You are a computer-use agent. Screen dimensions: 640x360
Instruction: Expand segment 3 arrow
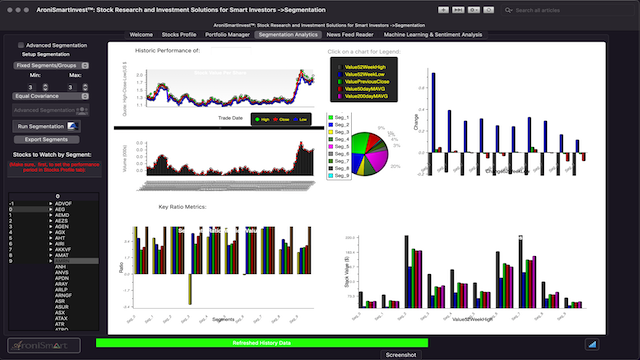coord(51,226)
